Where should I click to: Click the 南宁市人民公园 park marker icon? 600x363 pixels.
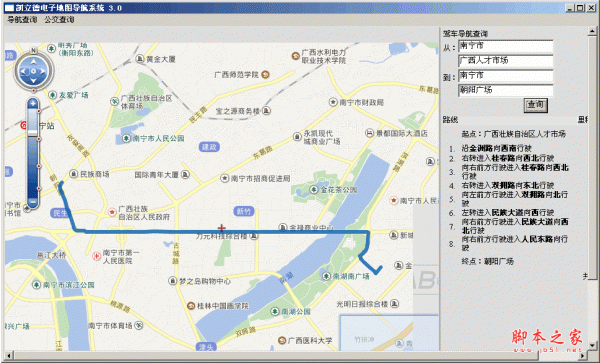[x=126, y=138]
